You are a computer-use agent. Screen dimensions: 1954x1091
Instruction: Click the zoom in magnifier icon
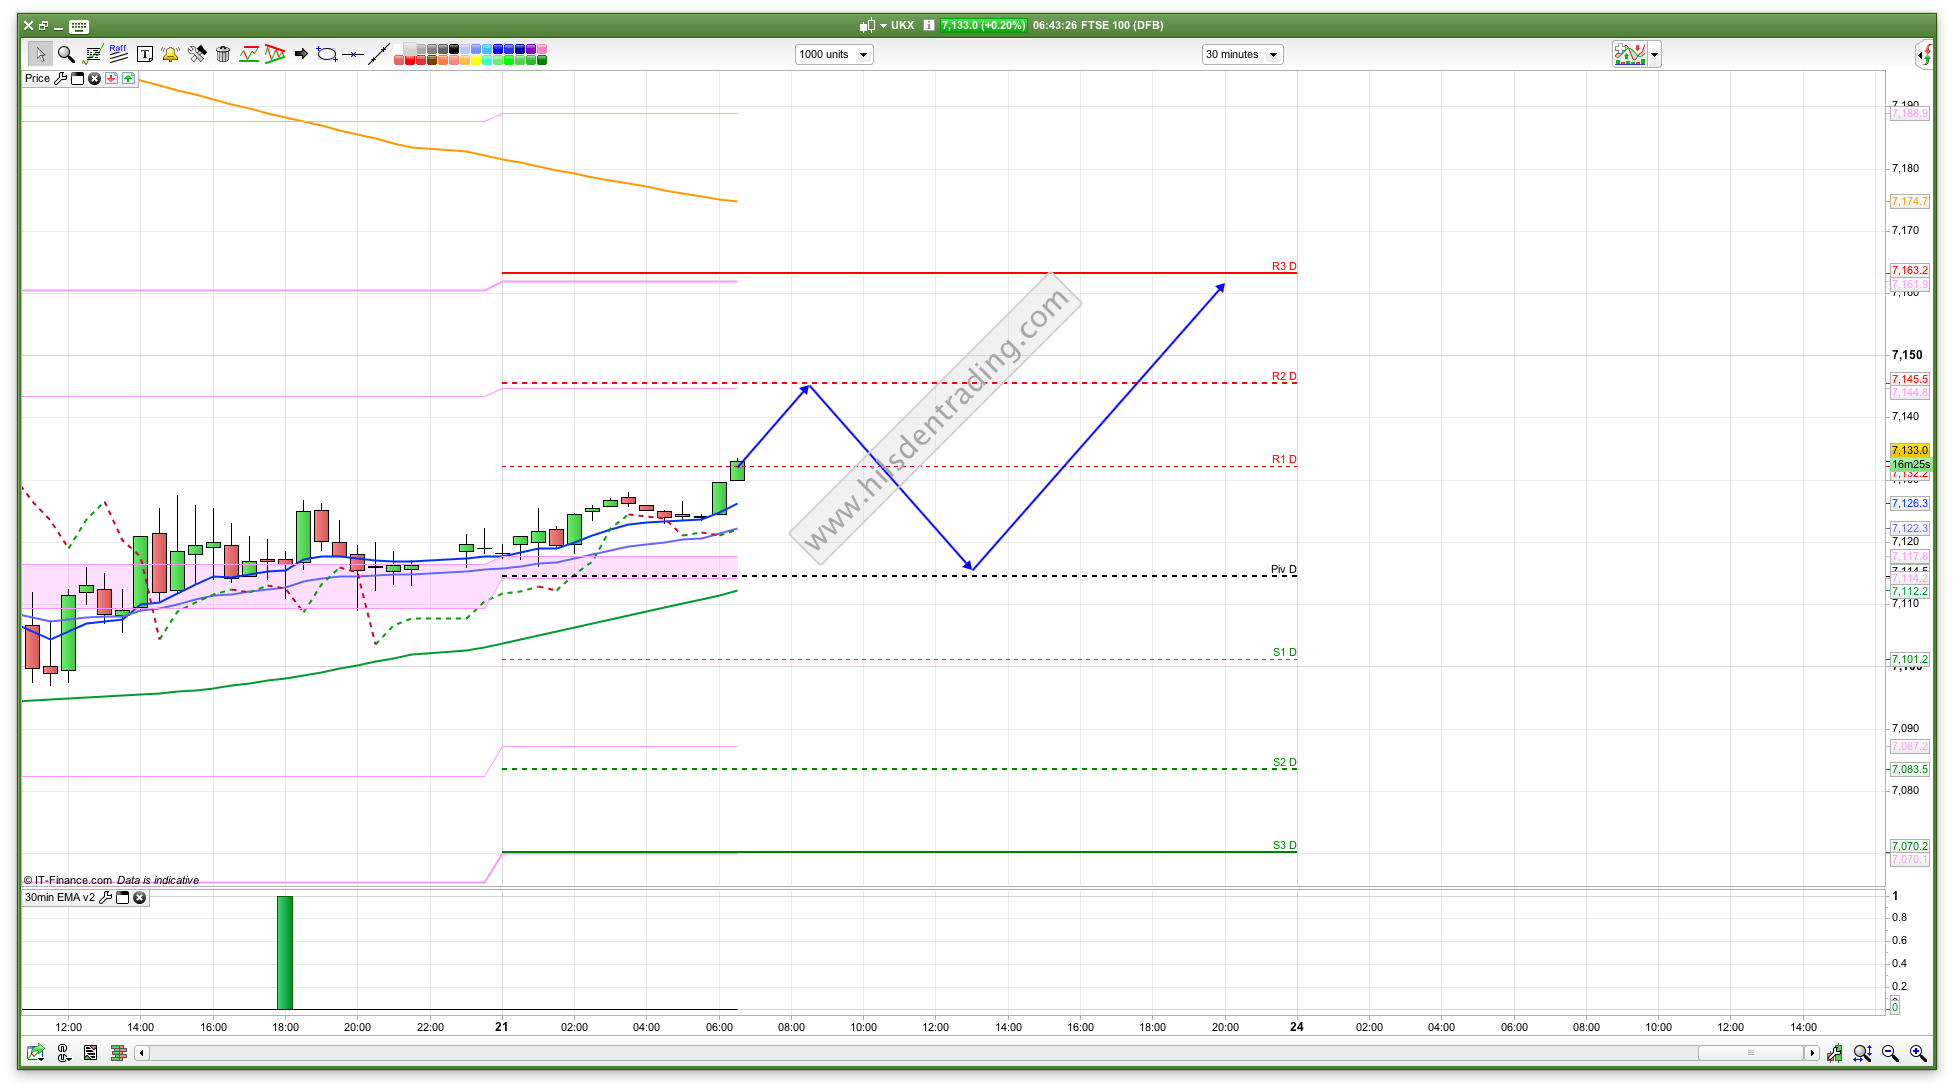click(x=1917, y=1053)
